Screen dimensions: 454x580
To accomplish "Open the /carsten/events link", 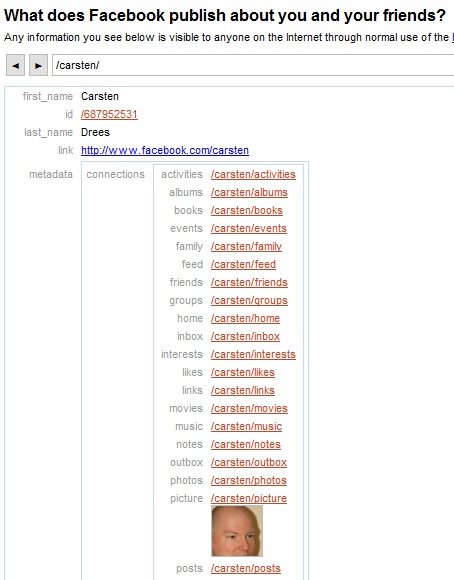I will coord(249,228).
